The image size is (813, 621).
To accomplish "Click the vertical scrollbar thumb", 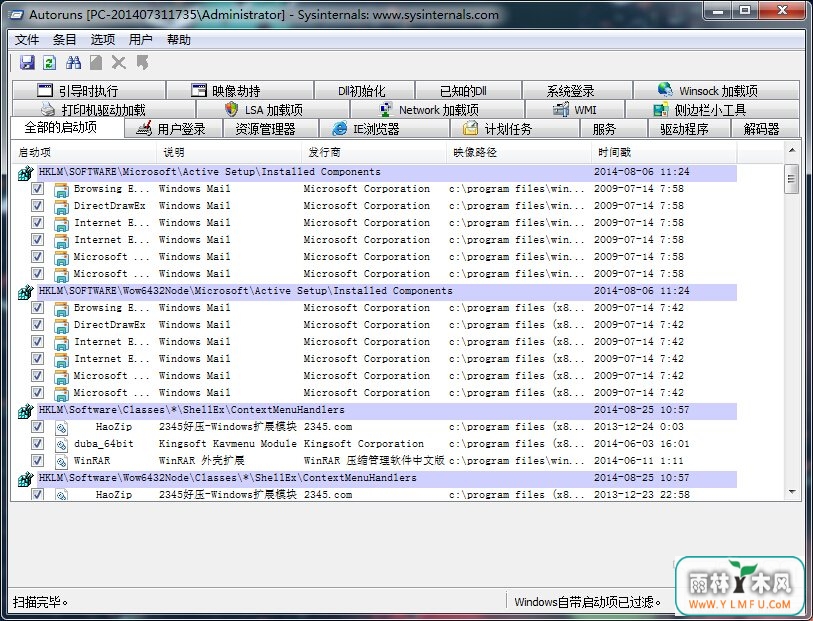I will point(792,179).
